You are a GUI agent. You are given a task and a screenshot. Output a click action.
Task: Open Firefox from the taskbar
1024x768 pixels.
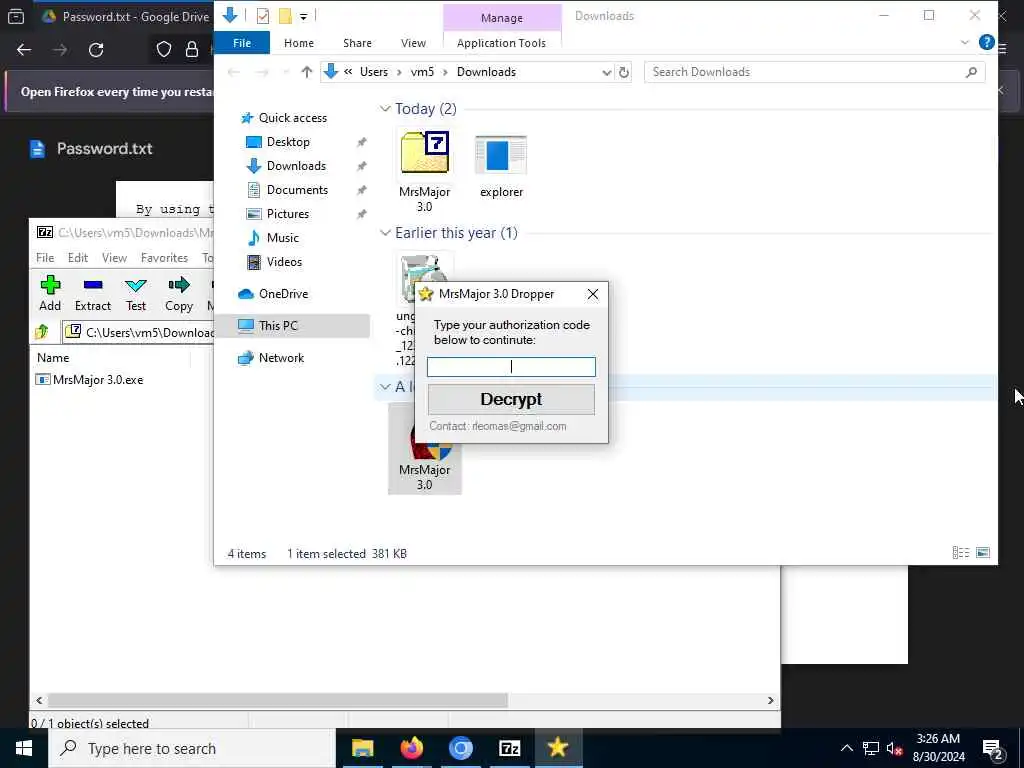click(411, 748)
